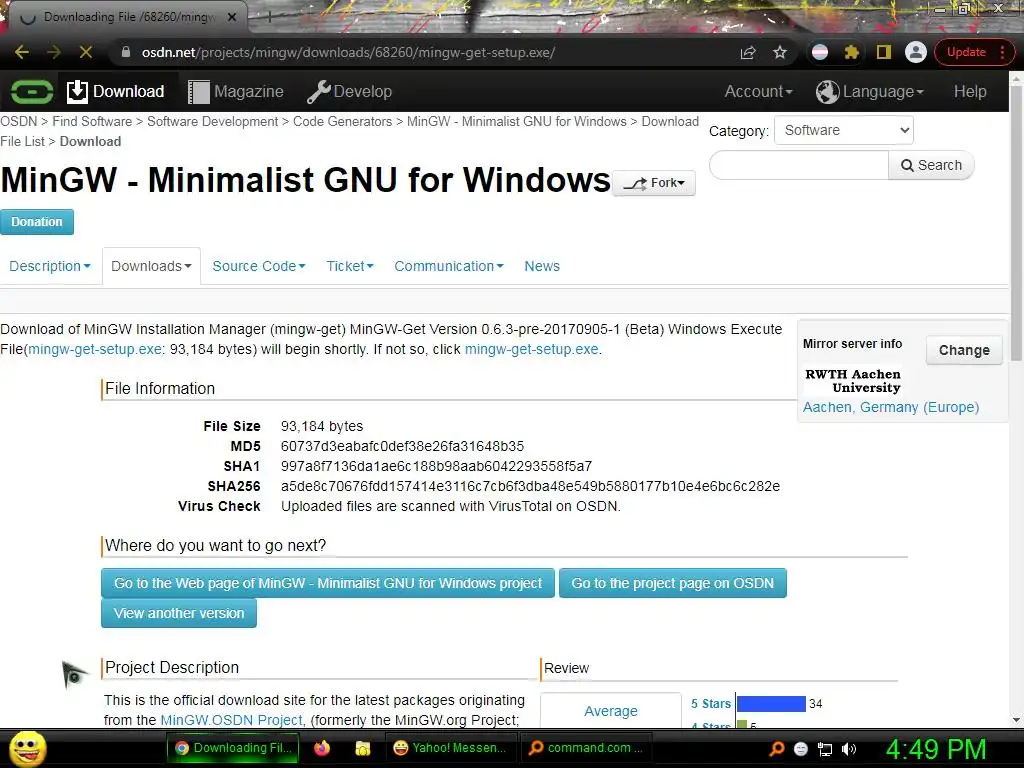Click the Code Generators breadcrumb
This screenshot has width=1024, height=768.
coord(342,121)
